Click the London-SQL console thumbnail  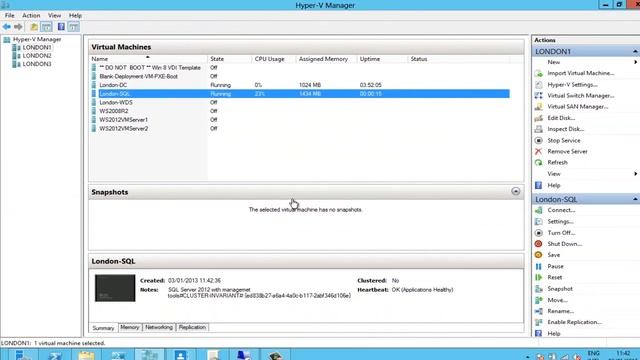click(115, 288)
